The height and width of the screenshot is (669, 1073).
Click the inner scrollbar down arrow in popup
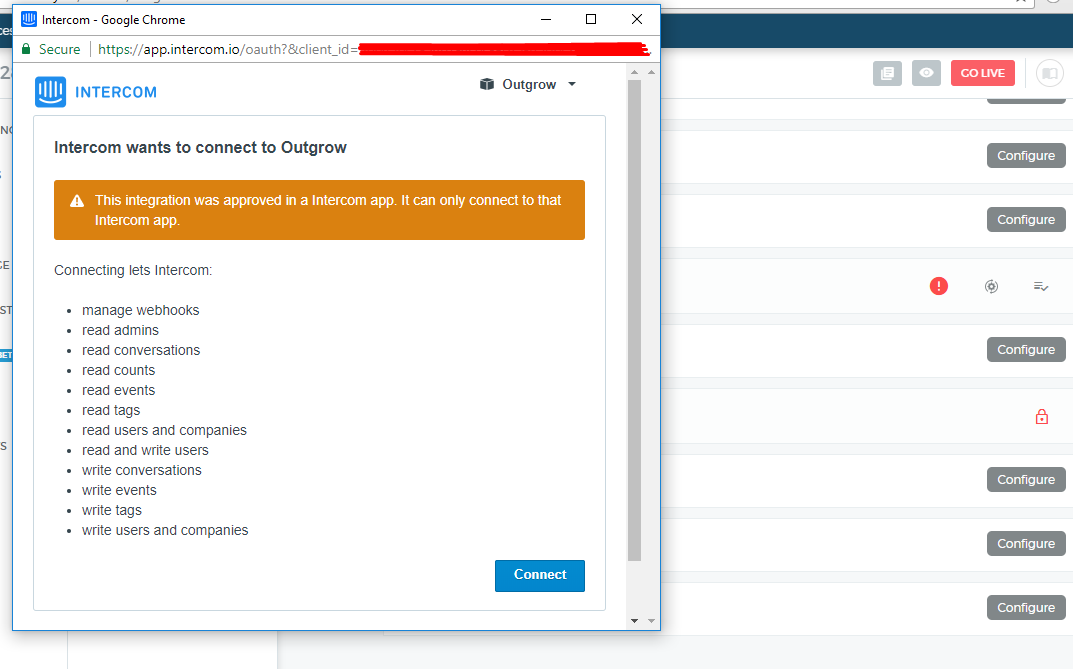(634, 620)
